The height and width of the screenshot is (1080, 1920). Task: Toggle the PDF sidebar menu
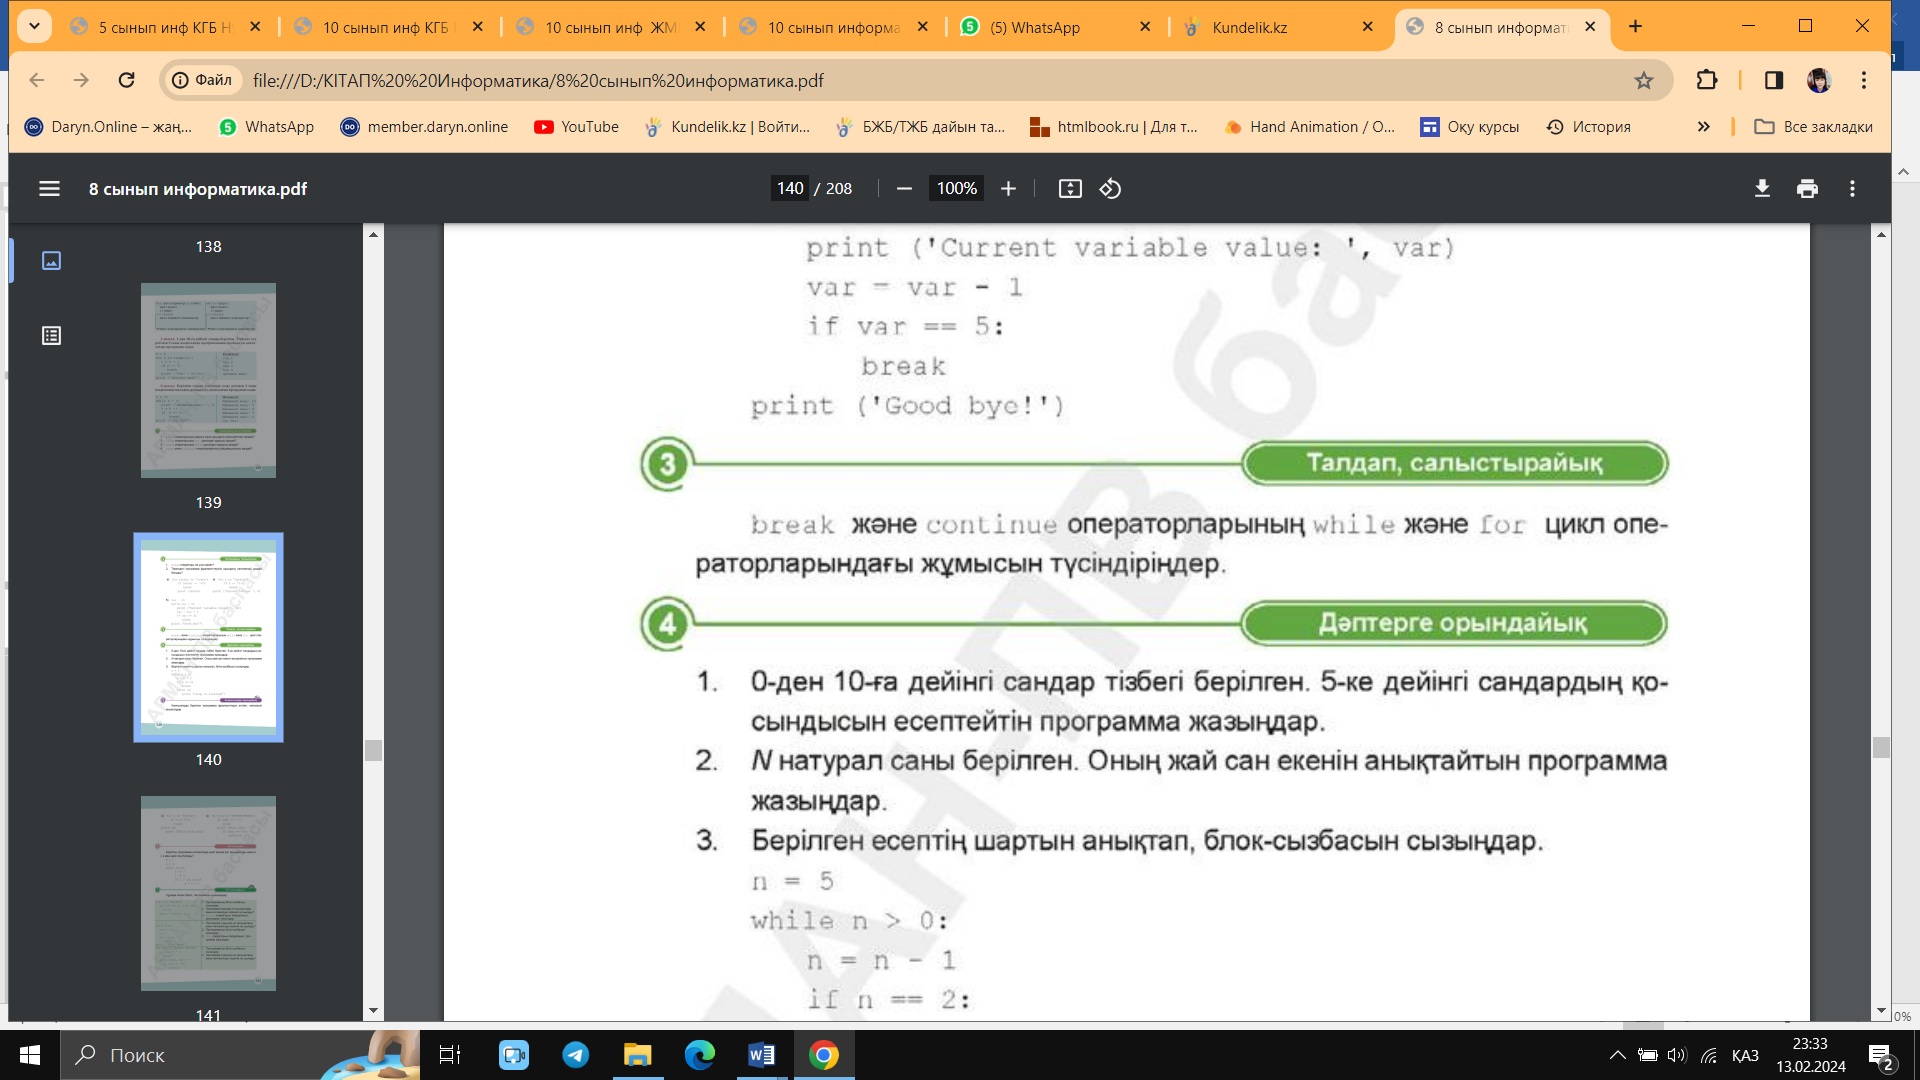click(x=49, y=189)
